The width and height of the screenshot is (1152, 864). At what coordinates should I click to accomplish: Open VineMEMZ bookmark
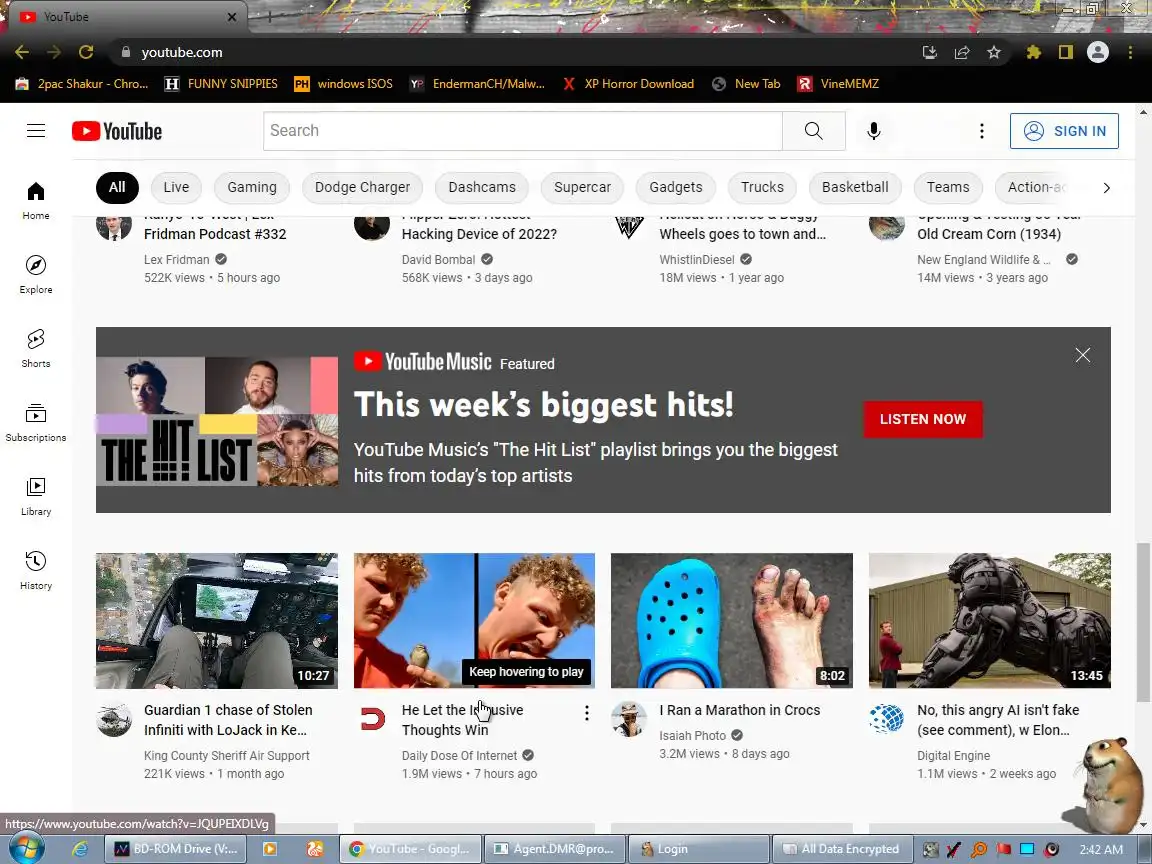click(838, 84)
